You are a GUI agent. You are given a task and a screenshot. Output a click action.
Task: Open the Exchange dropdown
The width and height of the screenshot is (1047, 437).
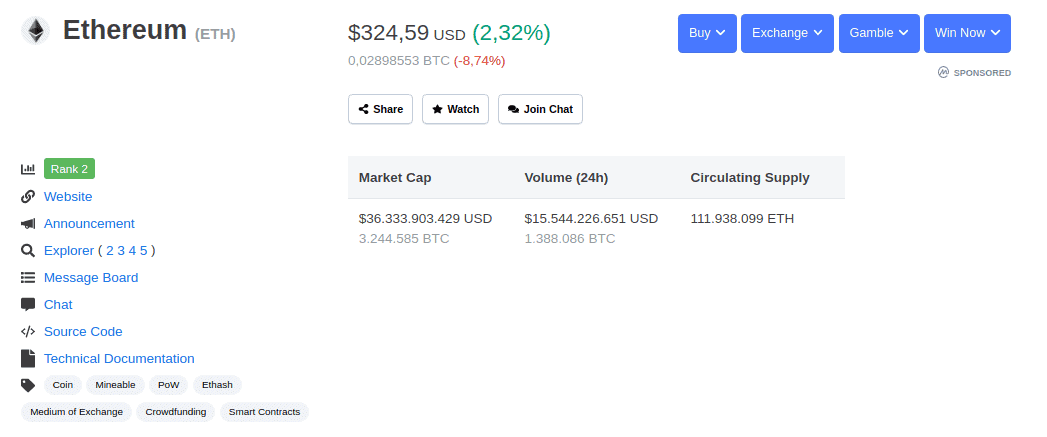tap(787, 33)
